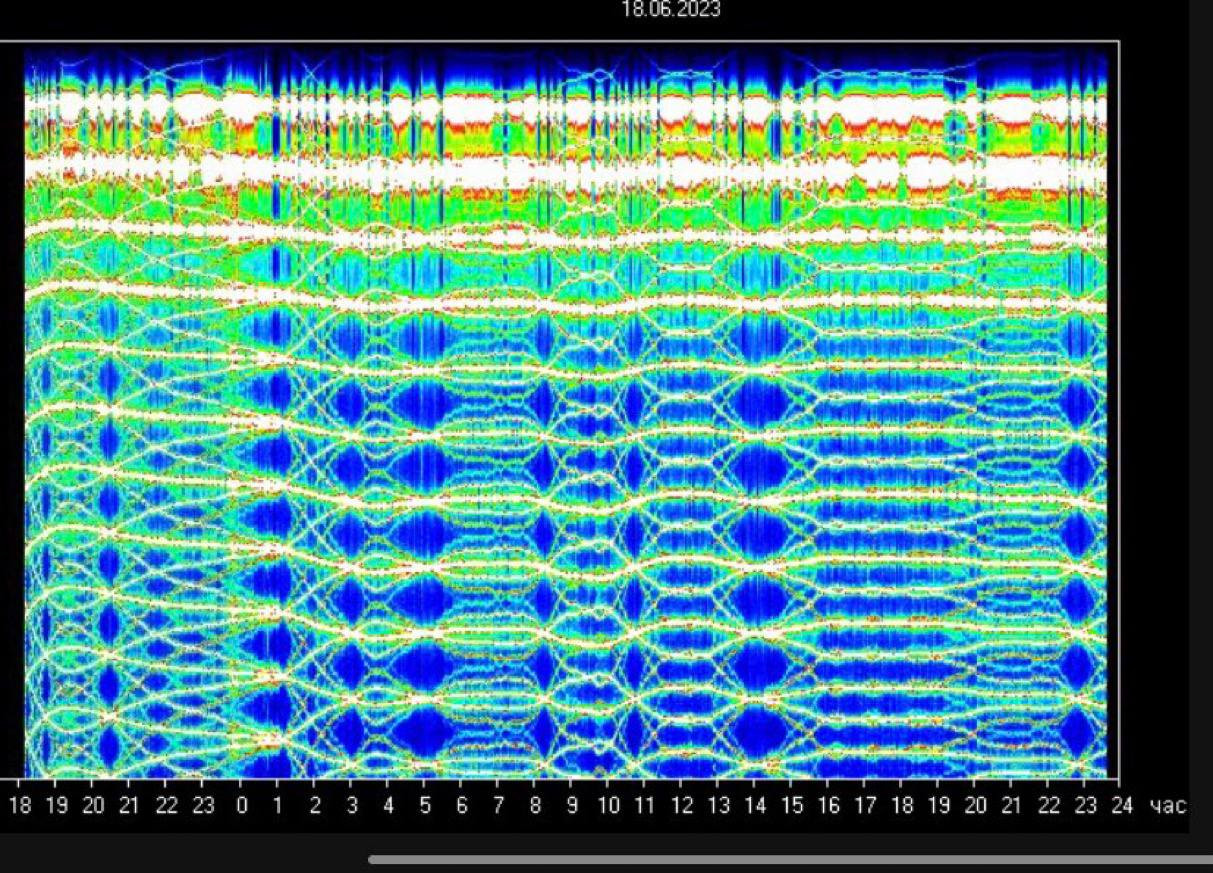This screenshot has height=873, width=1213.
Task: Click hour 11 marker on the axis
Action: pos(645,806)
